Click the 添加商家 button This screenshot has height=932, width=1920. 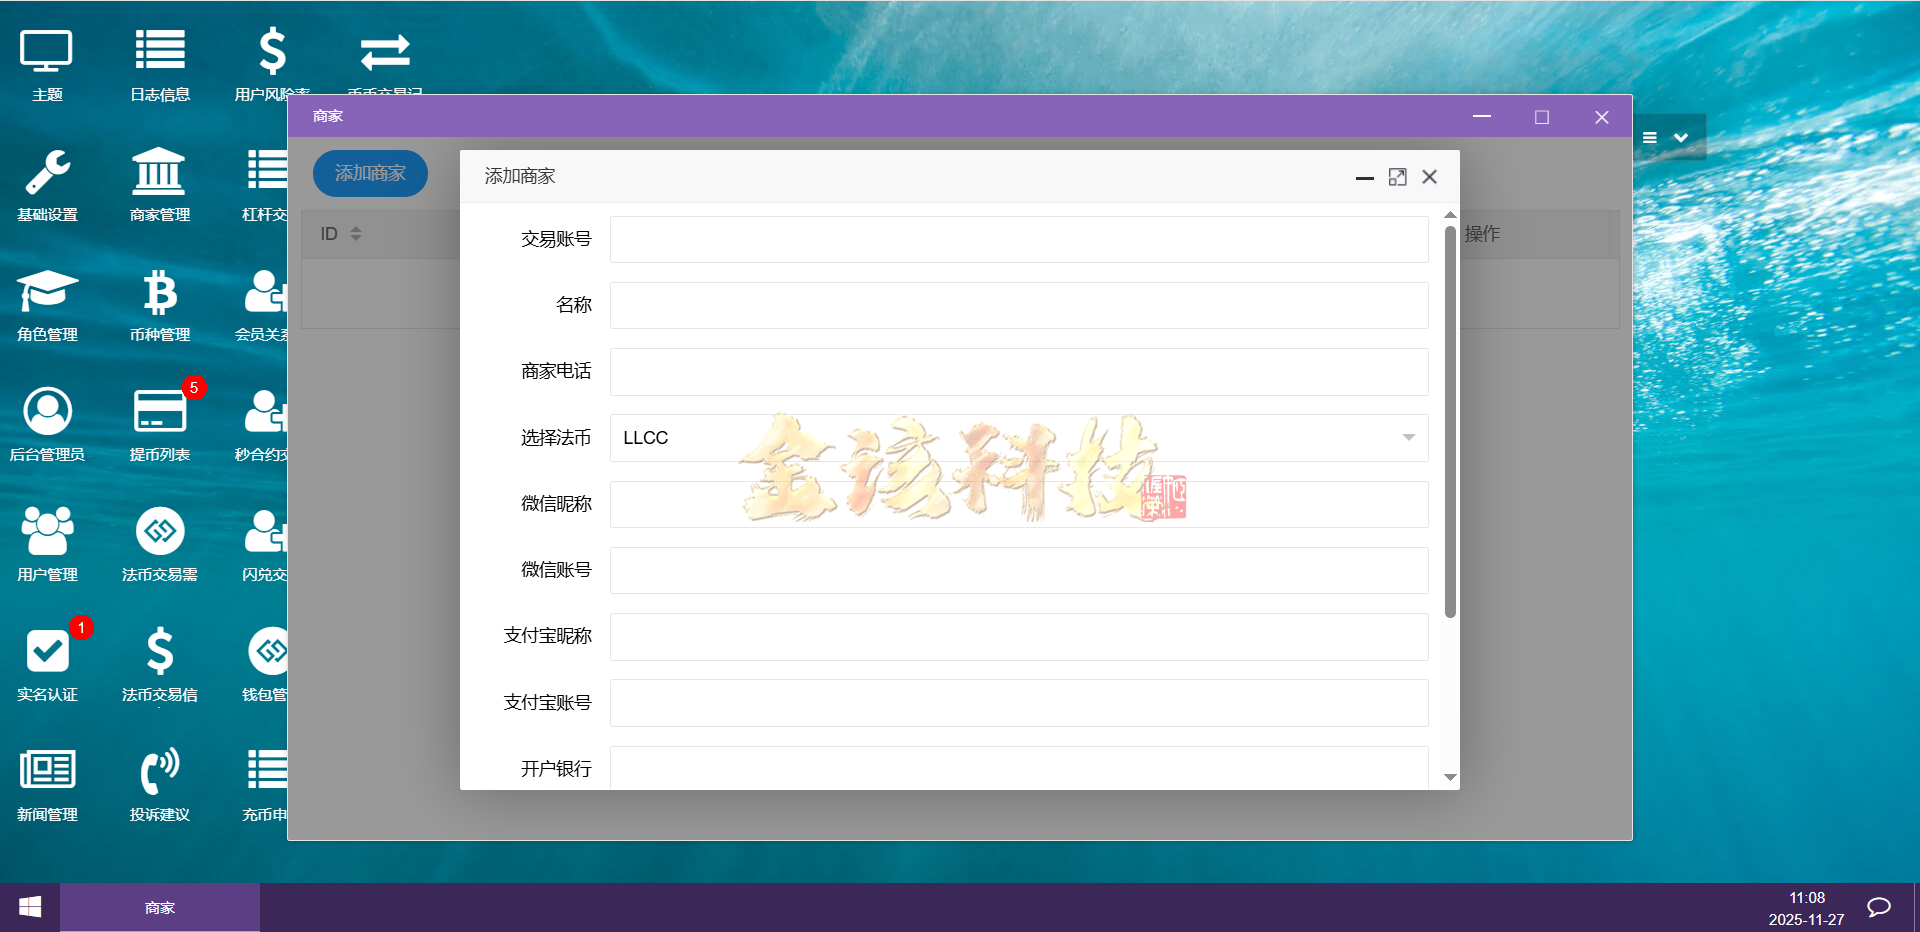click(x=370, y=173)
